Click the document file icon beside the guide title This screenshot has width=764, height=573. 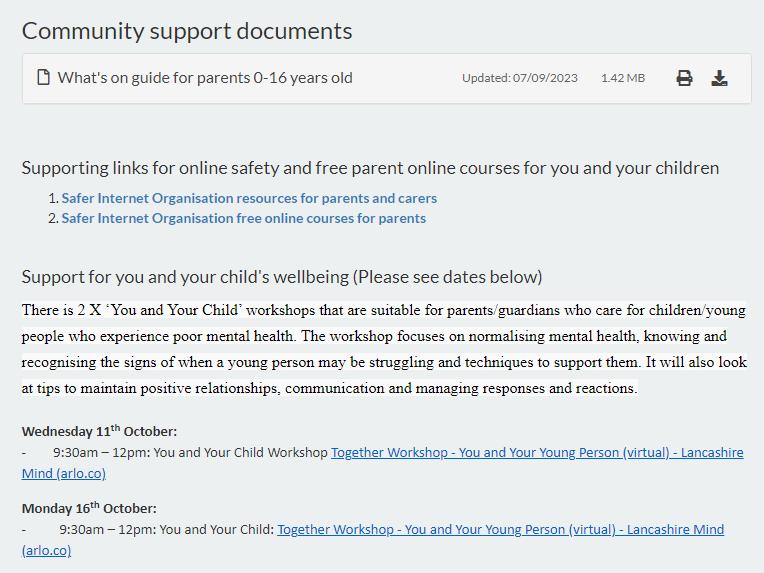click(x=43, y=77)
